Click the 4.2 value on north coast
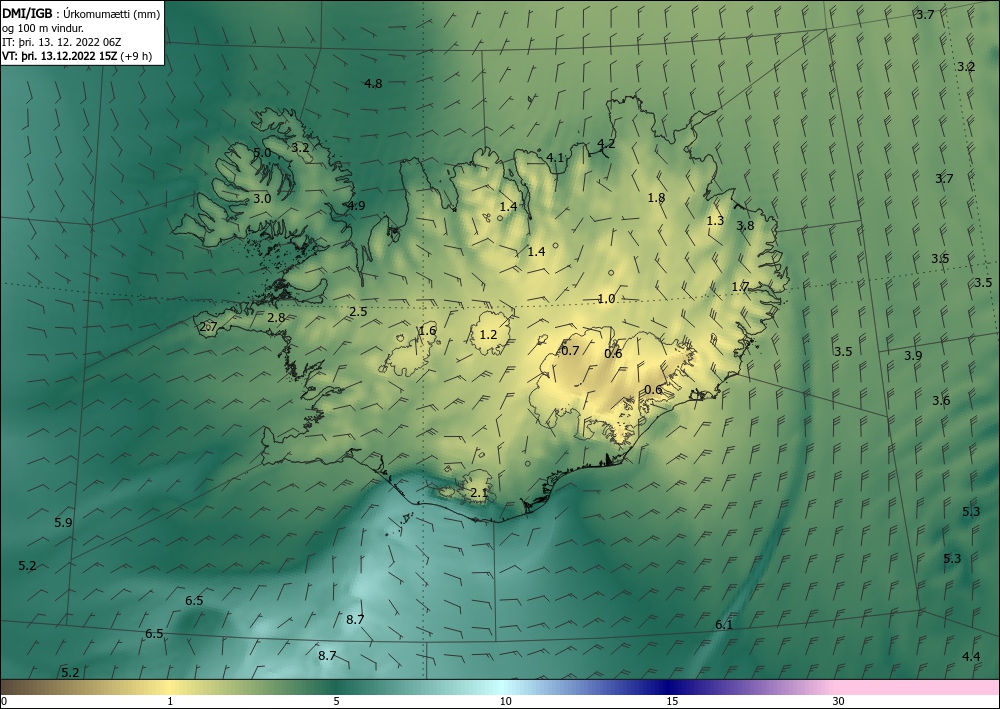 coord(606,144)
